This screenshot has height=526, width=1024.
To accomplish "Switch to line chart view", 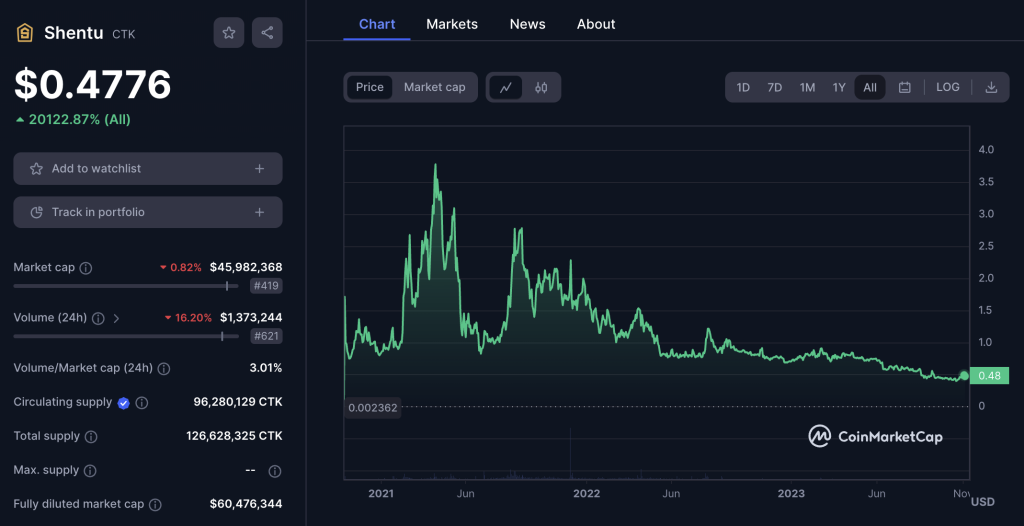I will click(505, 88).
